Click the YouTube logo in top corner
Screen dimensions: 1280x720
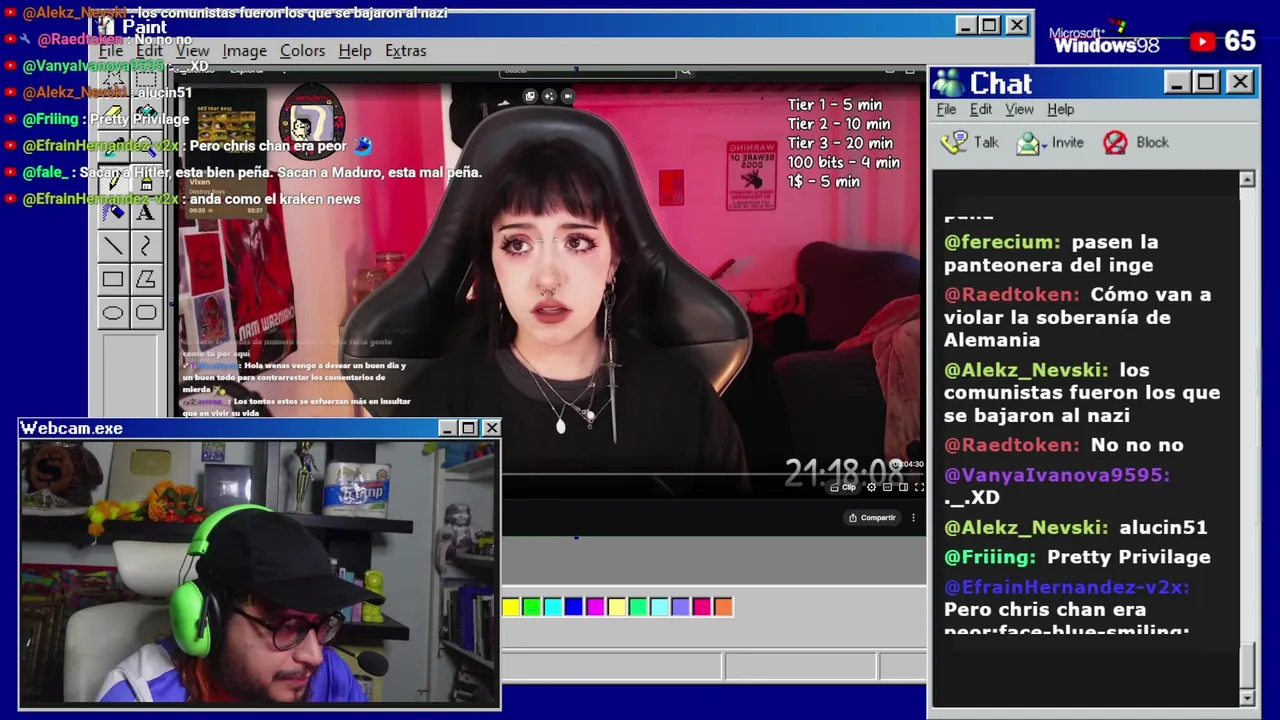click(1202, 41)
